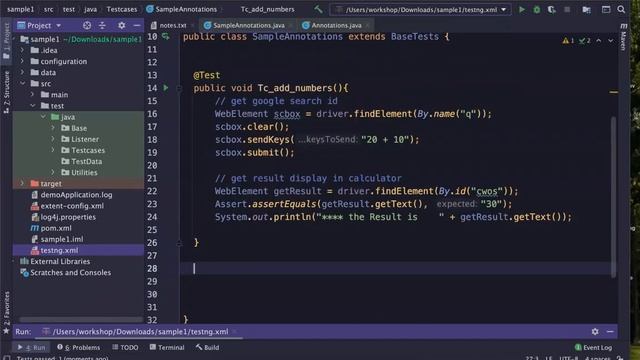The image size is (640, 360).
Task: Open Project panel settings gear
Action: point(122,25)
